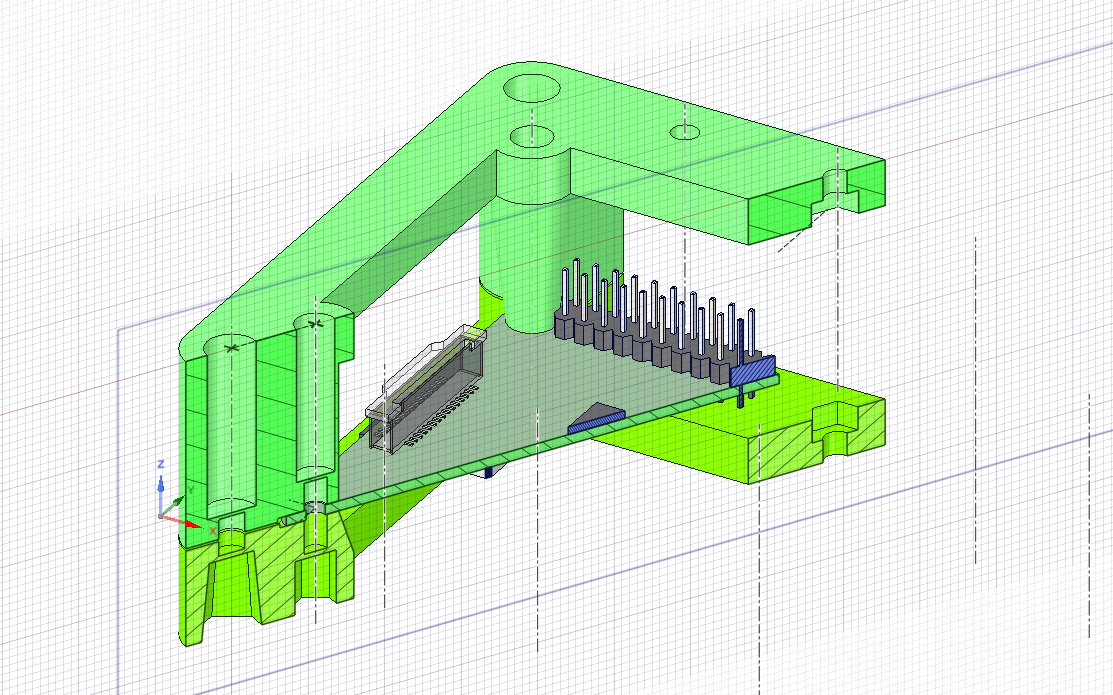Select the translucent flat cable connector on the board
Image resolution: width=1113 pixels, height=695 pixels.
(426, 387)
